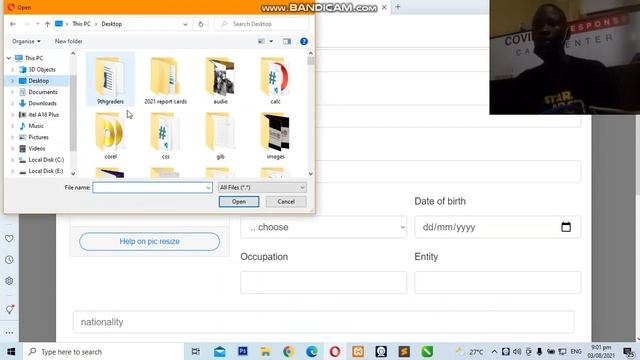Open view options dropdown arrow
The image size is (640, 360).
[271, 41]
